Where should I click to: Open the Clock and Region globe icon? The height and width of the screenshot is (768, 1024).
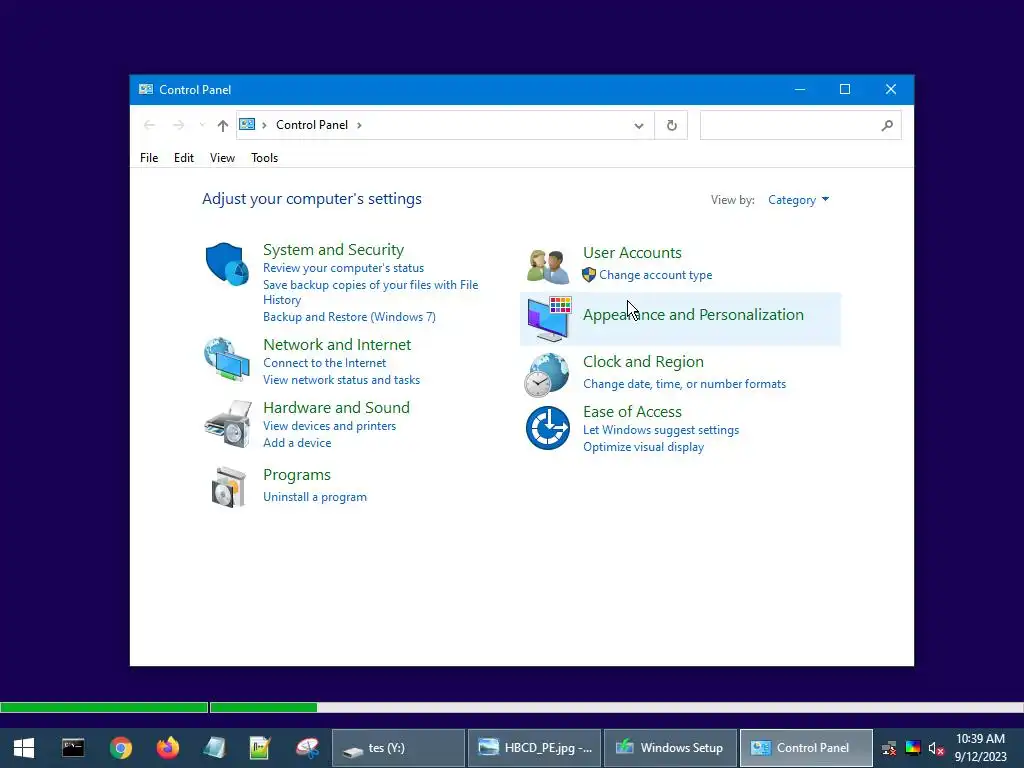tap(547, 375)
